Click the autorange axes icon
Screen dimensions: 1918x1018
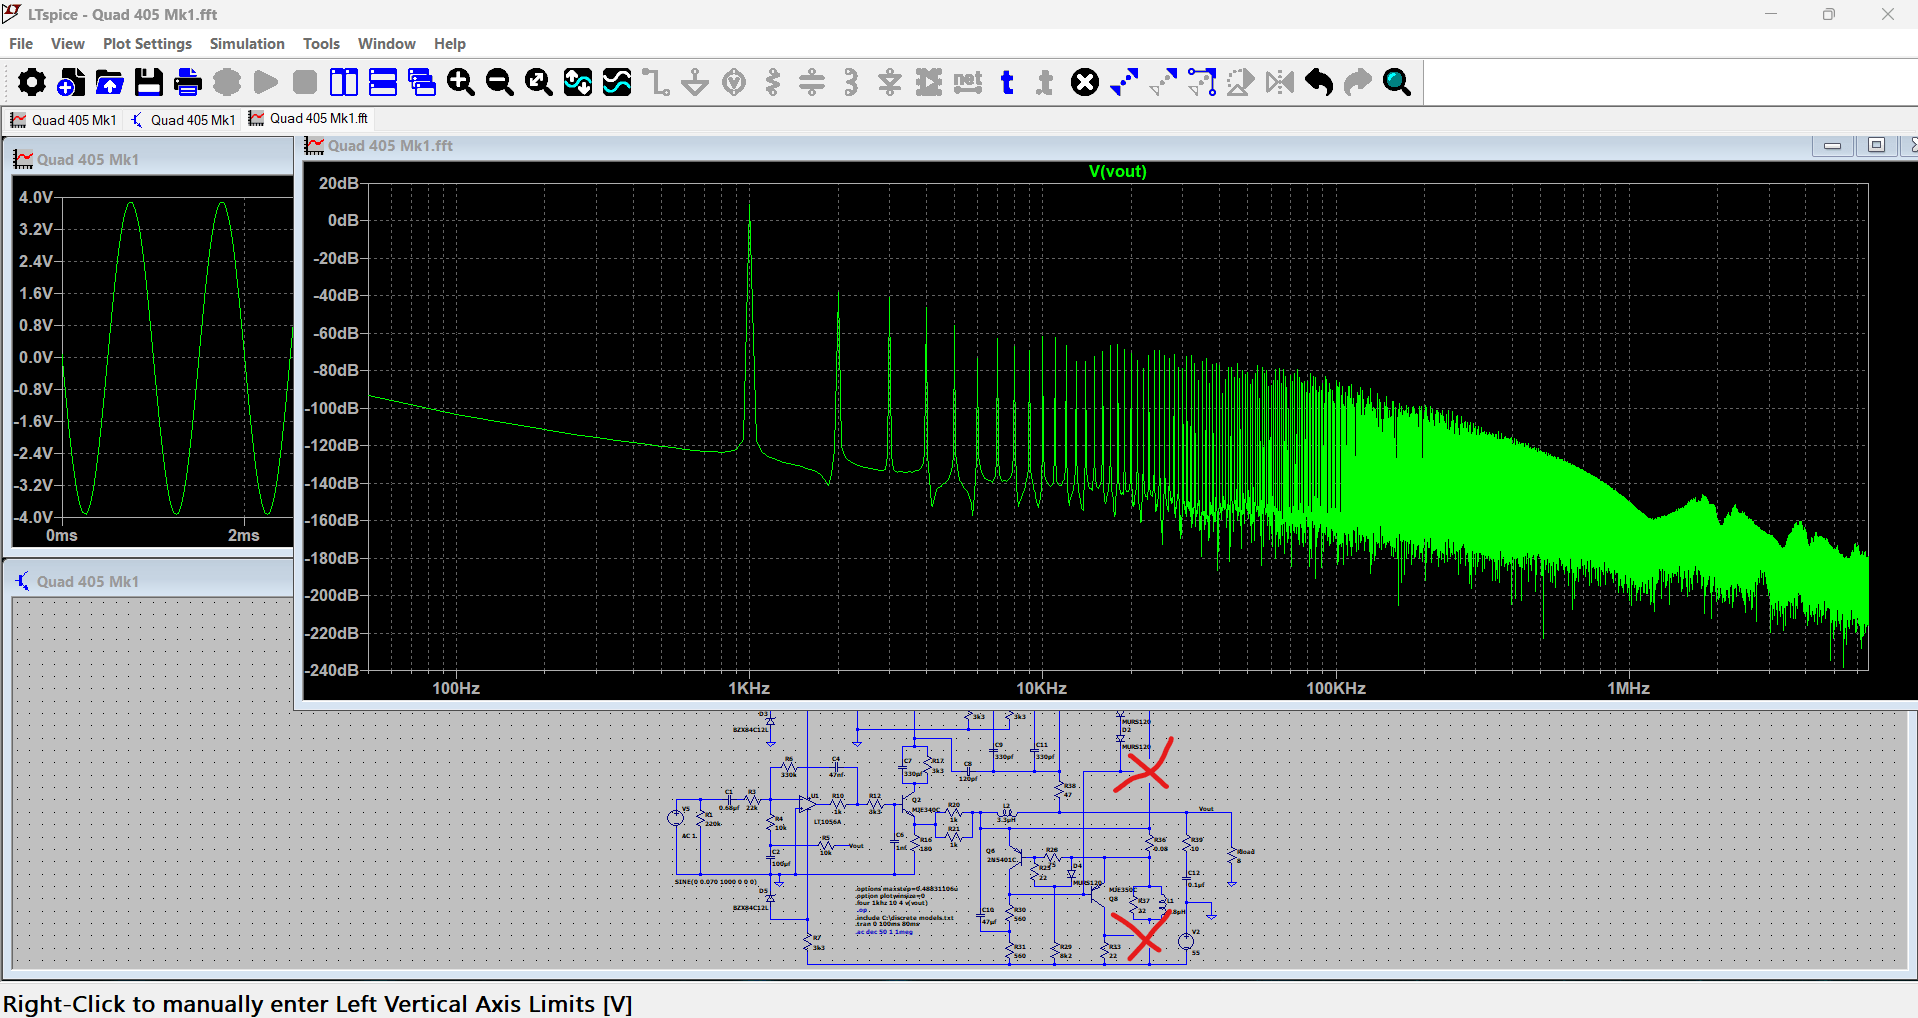pyautogui.click(x=578, y=82)
